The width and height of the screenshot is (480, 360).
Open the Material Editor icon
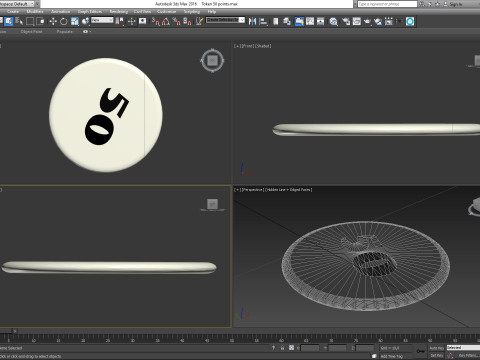pos(333,22)
